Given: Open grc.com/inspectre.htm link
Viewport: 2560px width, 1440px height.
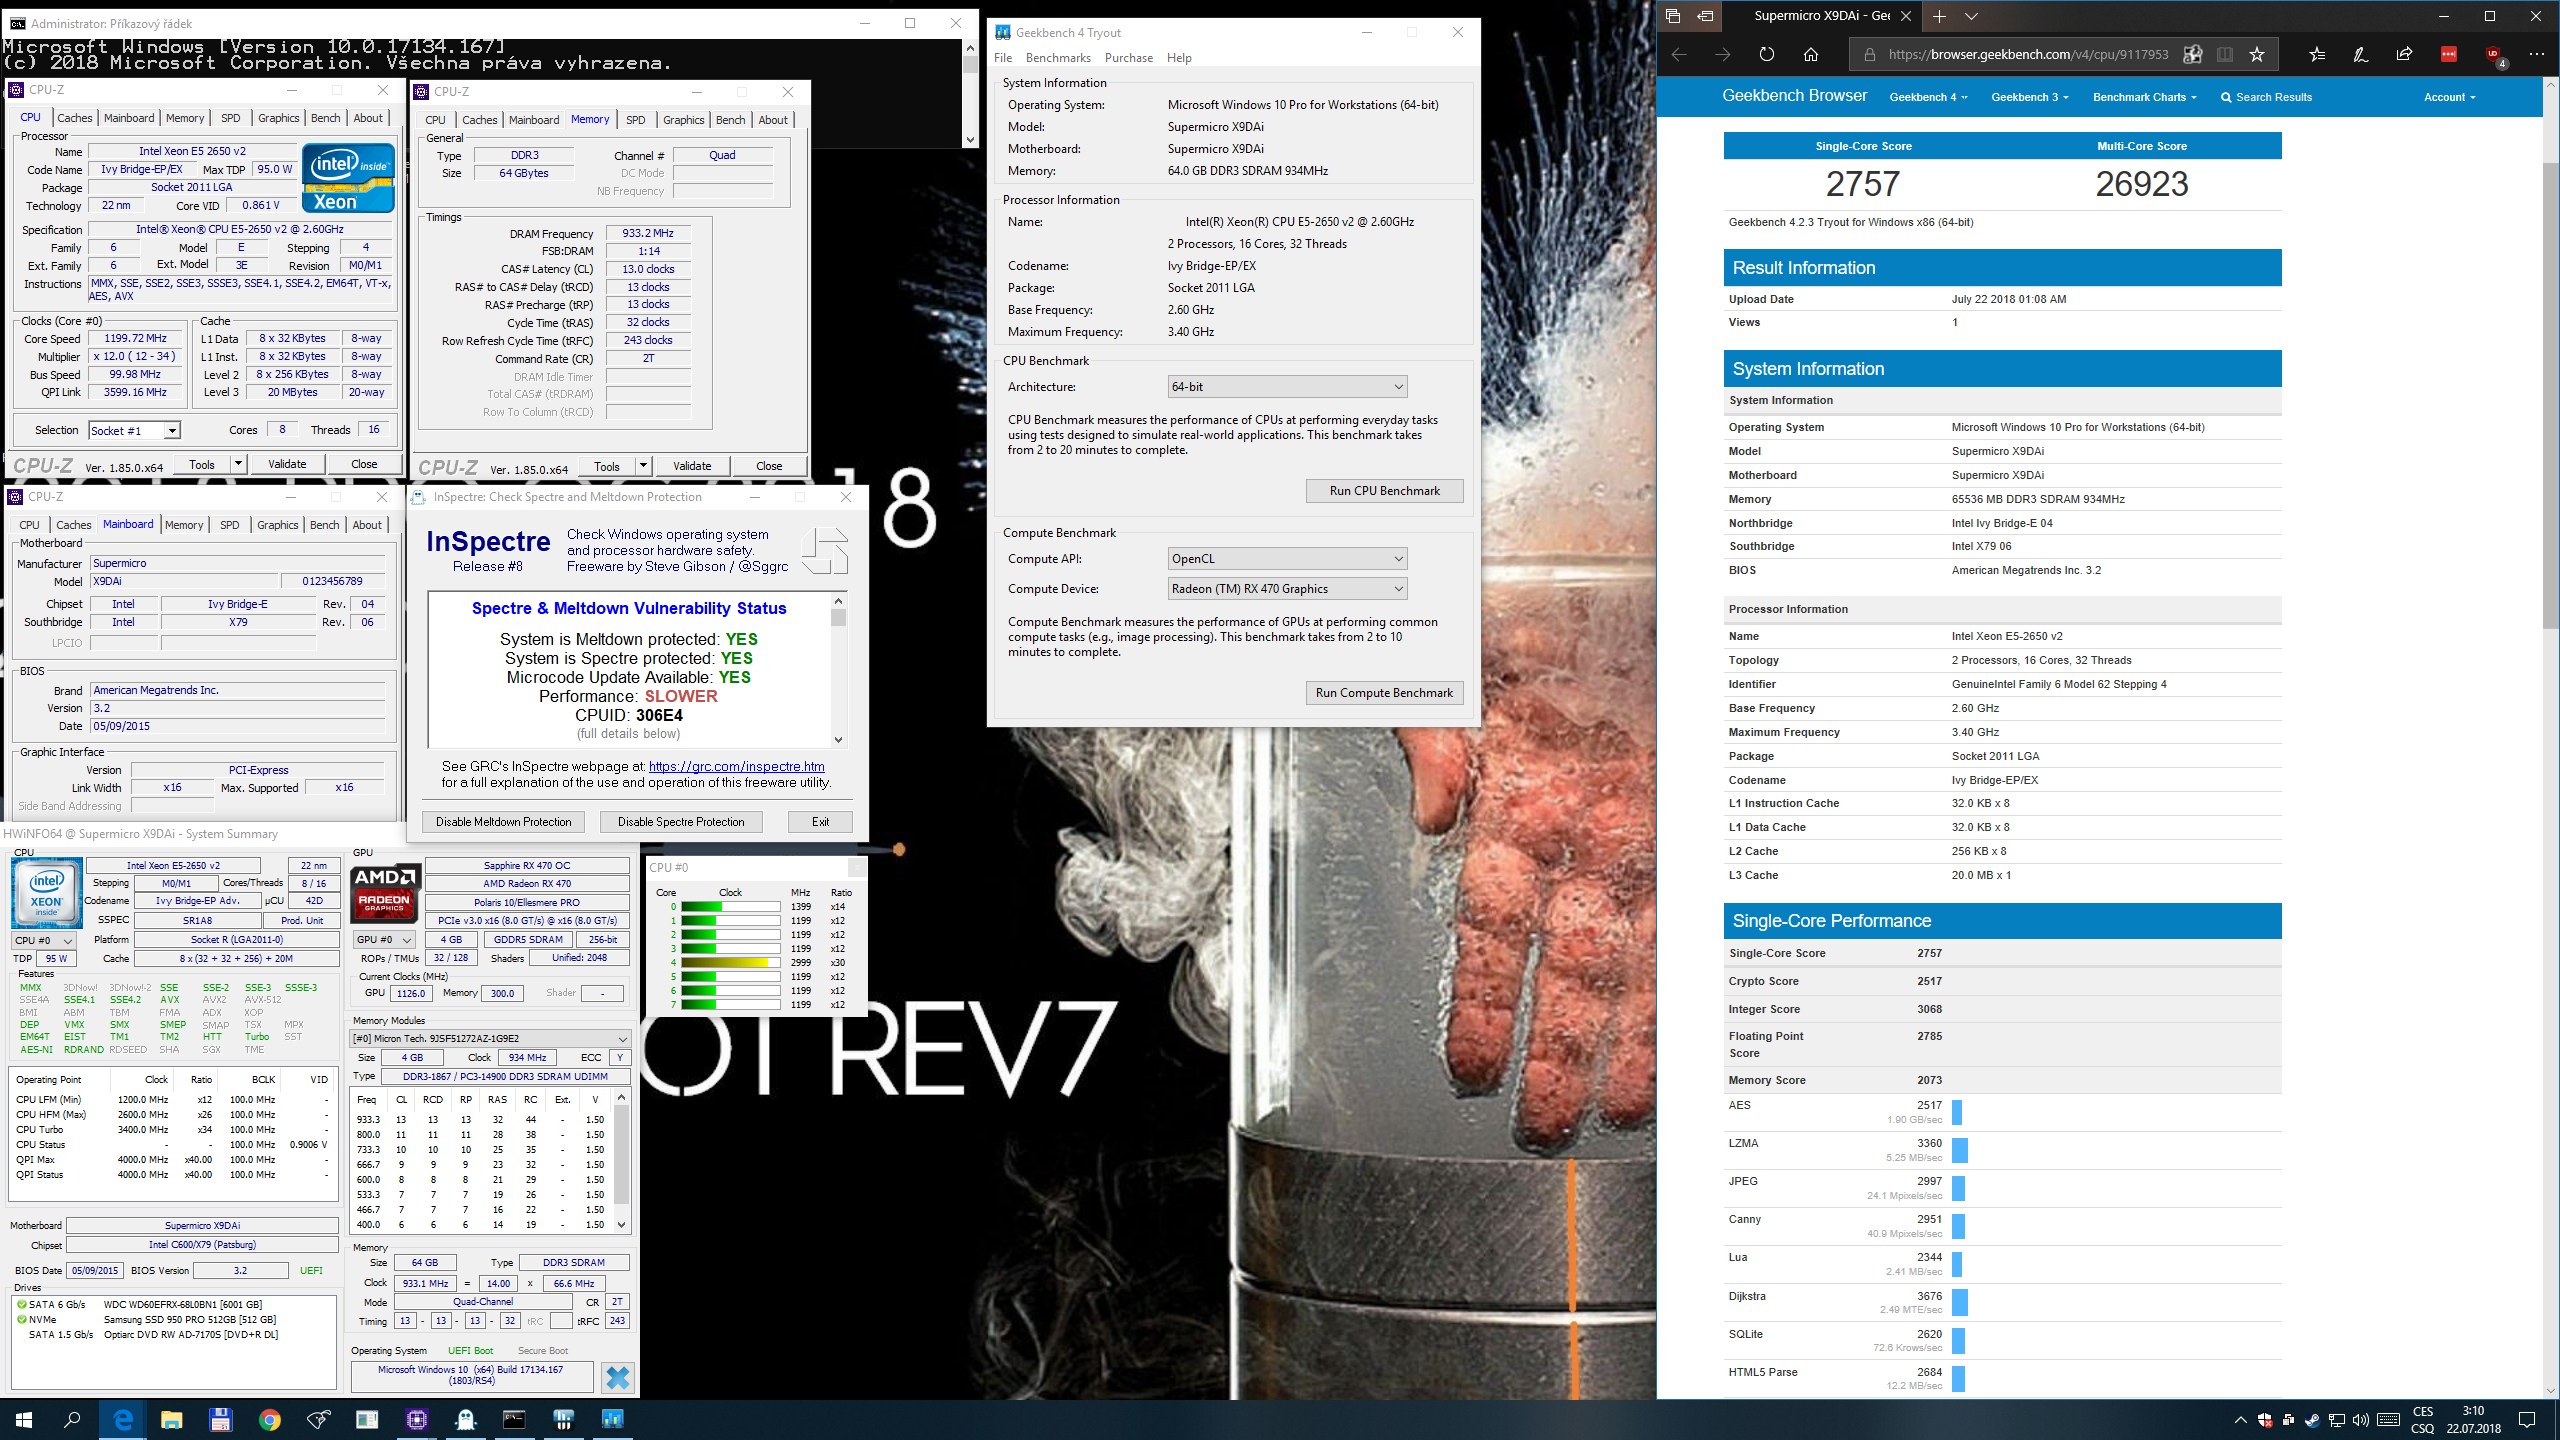Looking at the screenshot, I should click(x=737, y=767).
